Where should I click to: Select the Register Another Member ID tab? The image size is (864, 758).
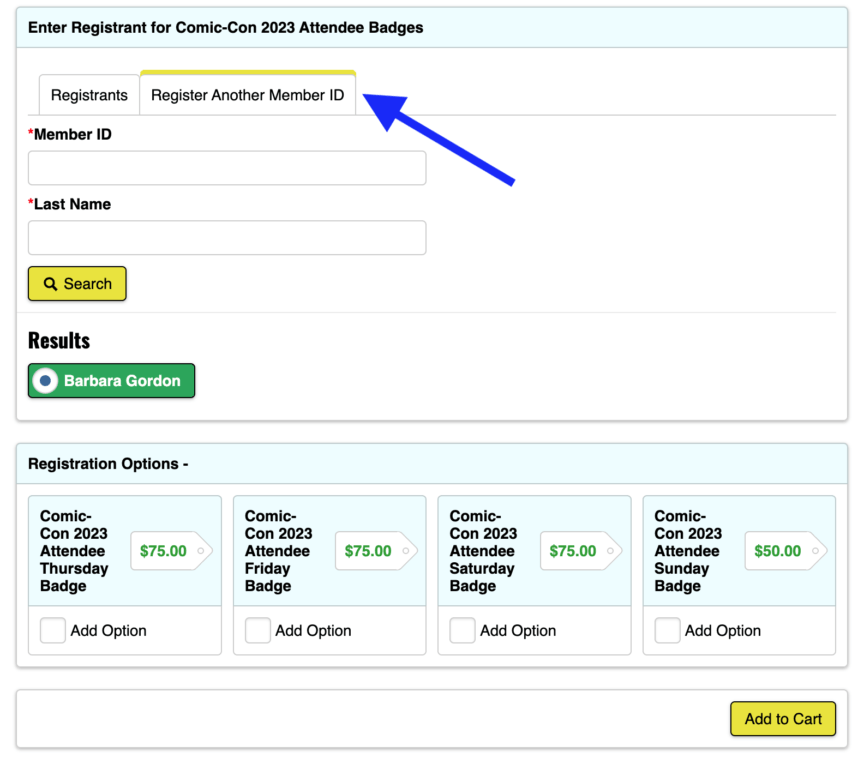click(247, 94)
